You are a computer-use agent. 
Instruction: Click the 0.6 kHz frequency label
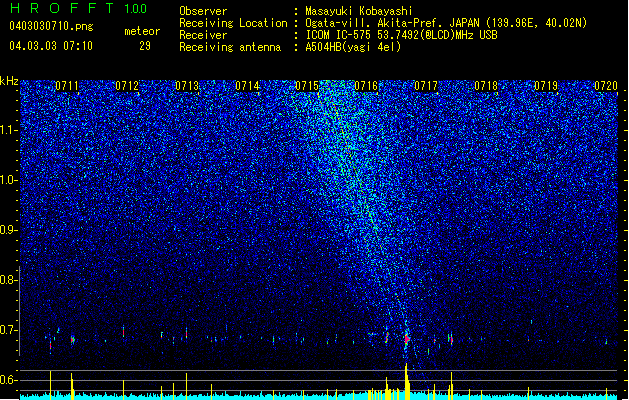pyautogui.click(x=8, y=380)
